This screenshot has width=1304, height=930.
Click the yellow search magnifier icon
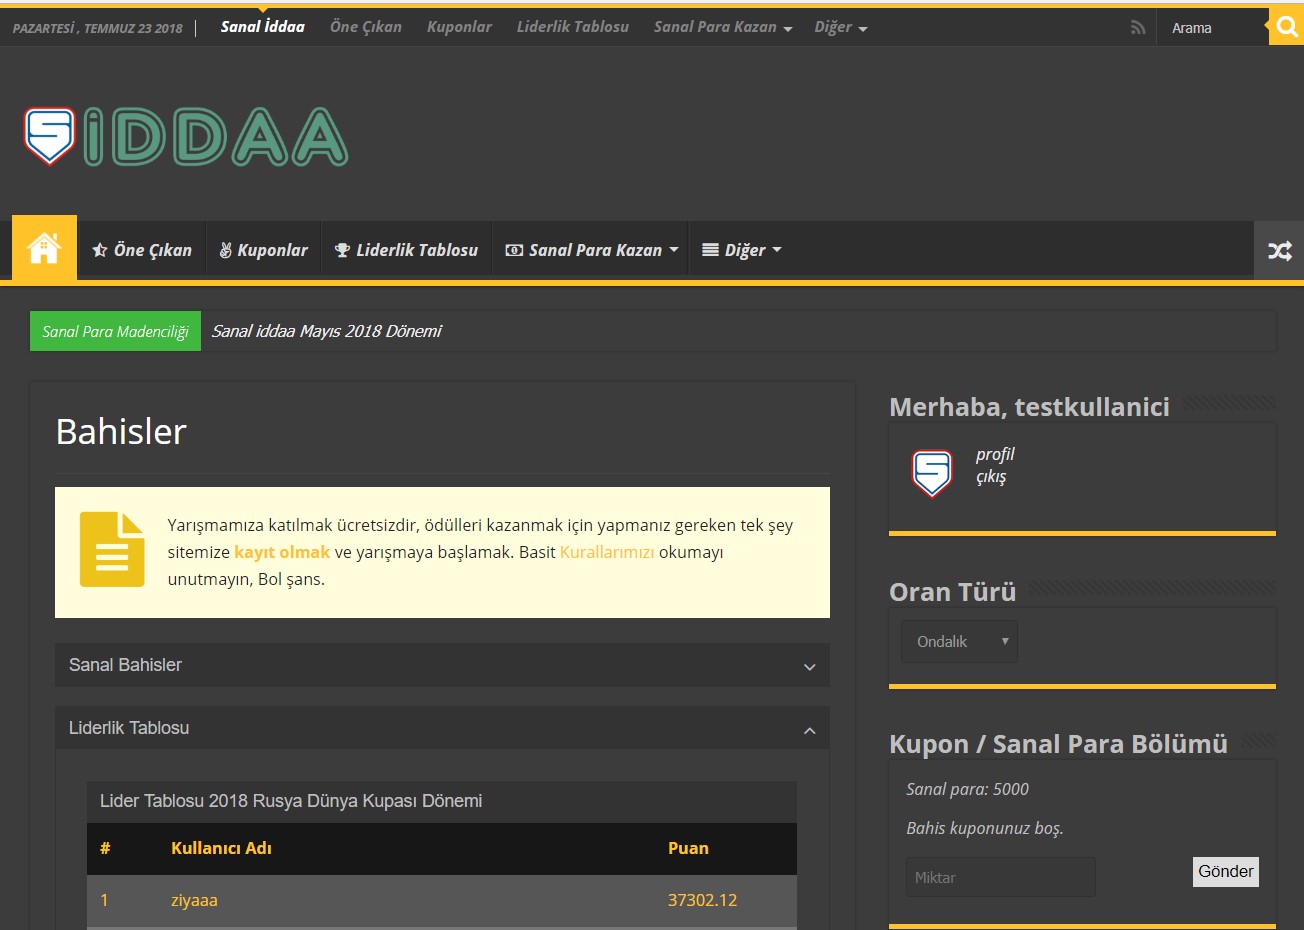(x=1286, y=27)
